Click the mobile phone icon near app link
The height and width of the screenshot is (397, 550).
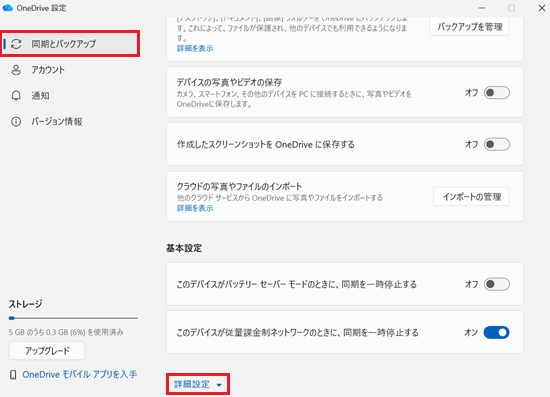click(x=13, y=375)
